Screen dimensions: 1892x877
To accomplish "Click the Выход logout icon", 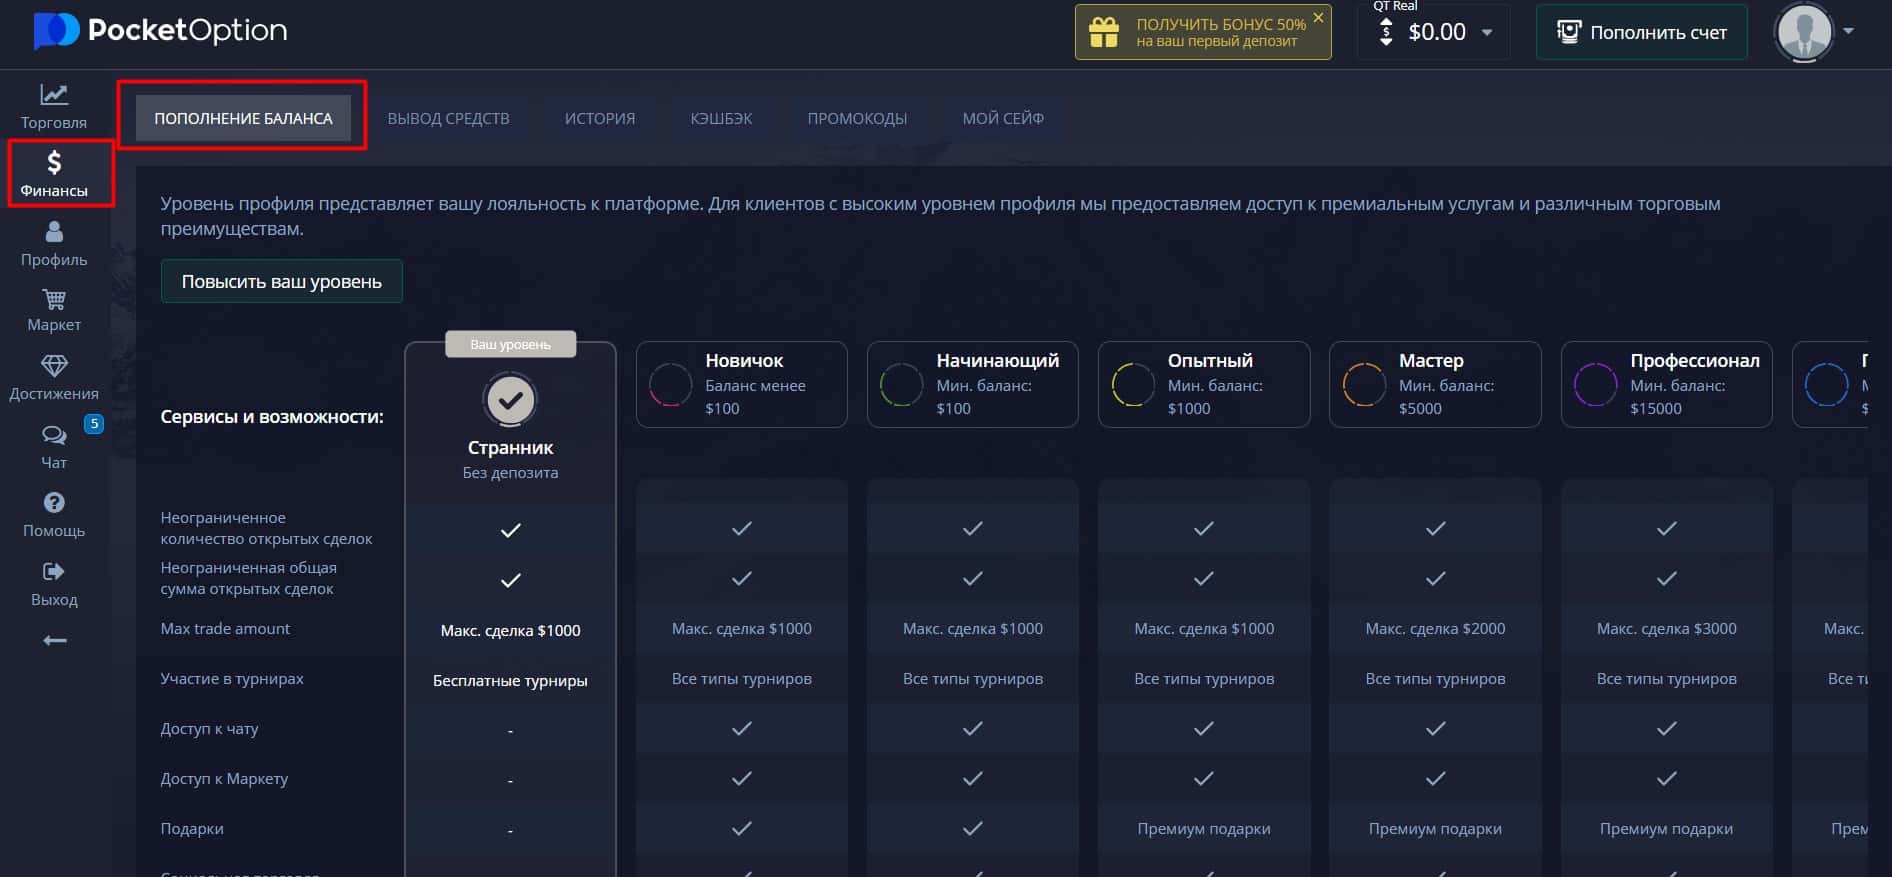I will [x=54, y=572].
